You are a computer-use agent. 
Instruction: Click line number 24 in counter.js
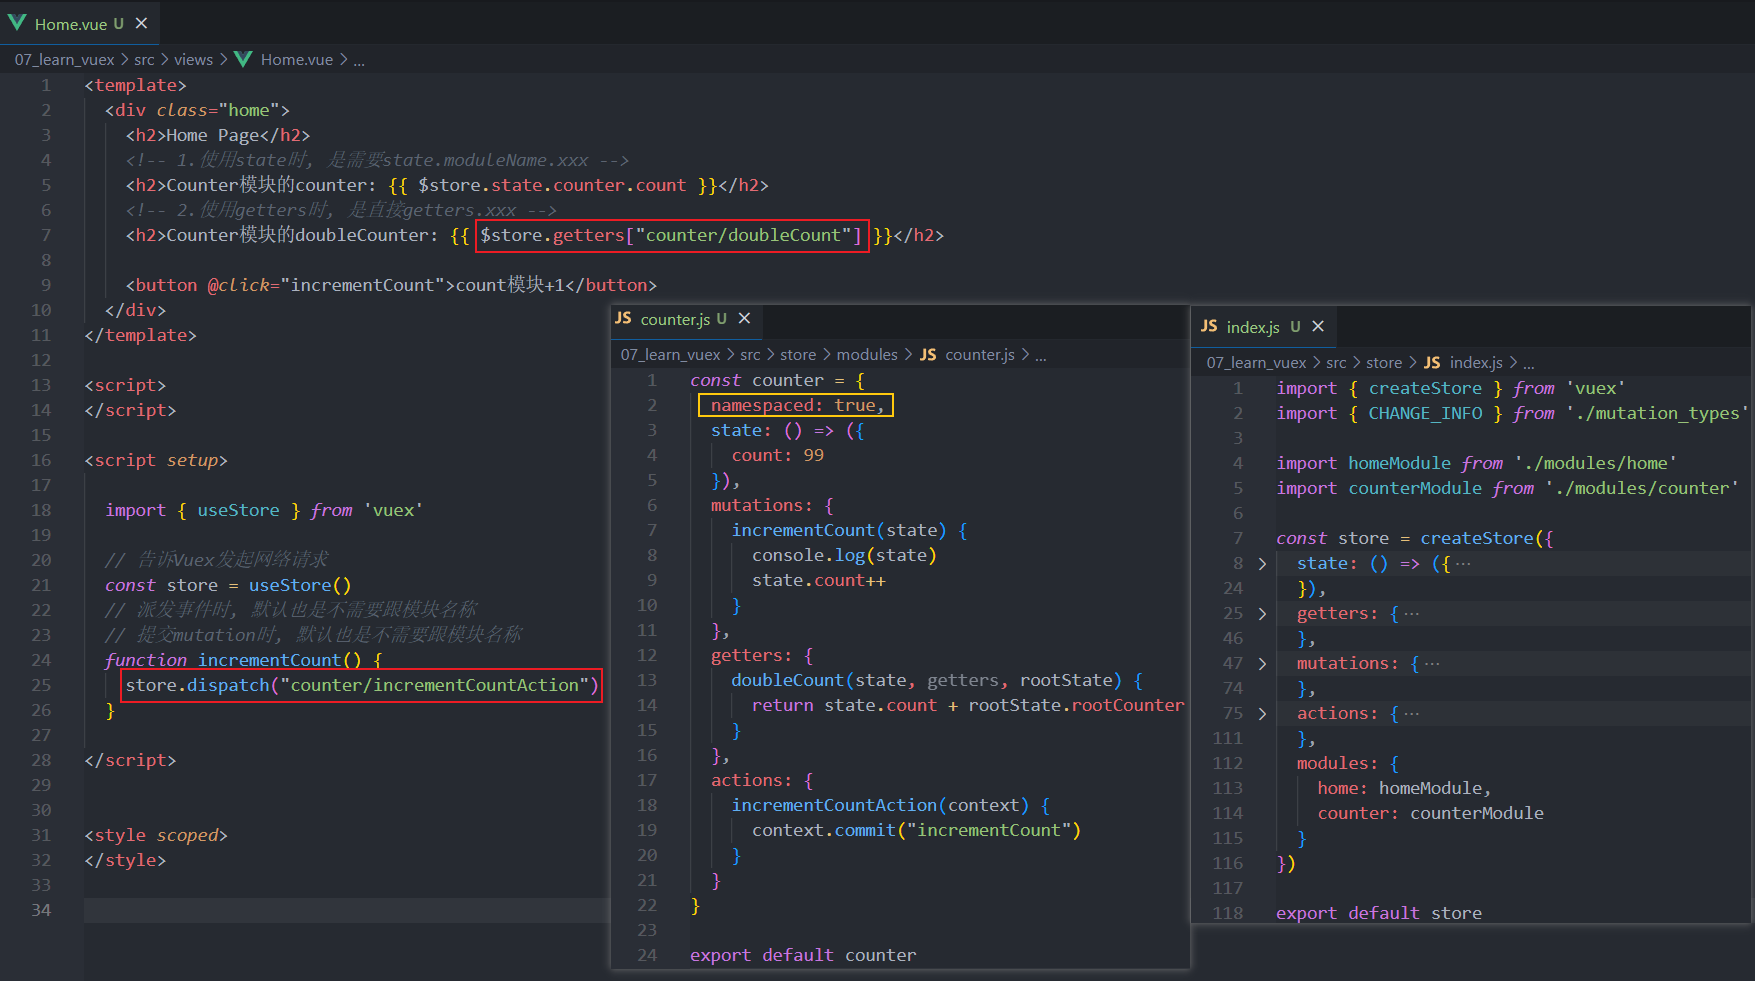[647, 955]
